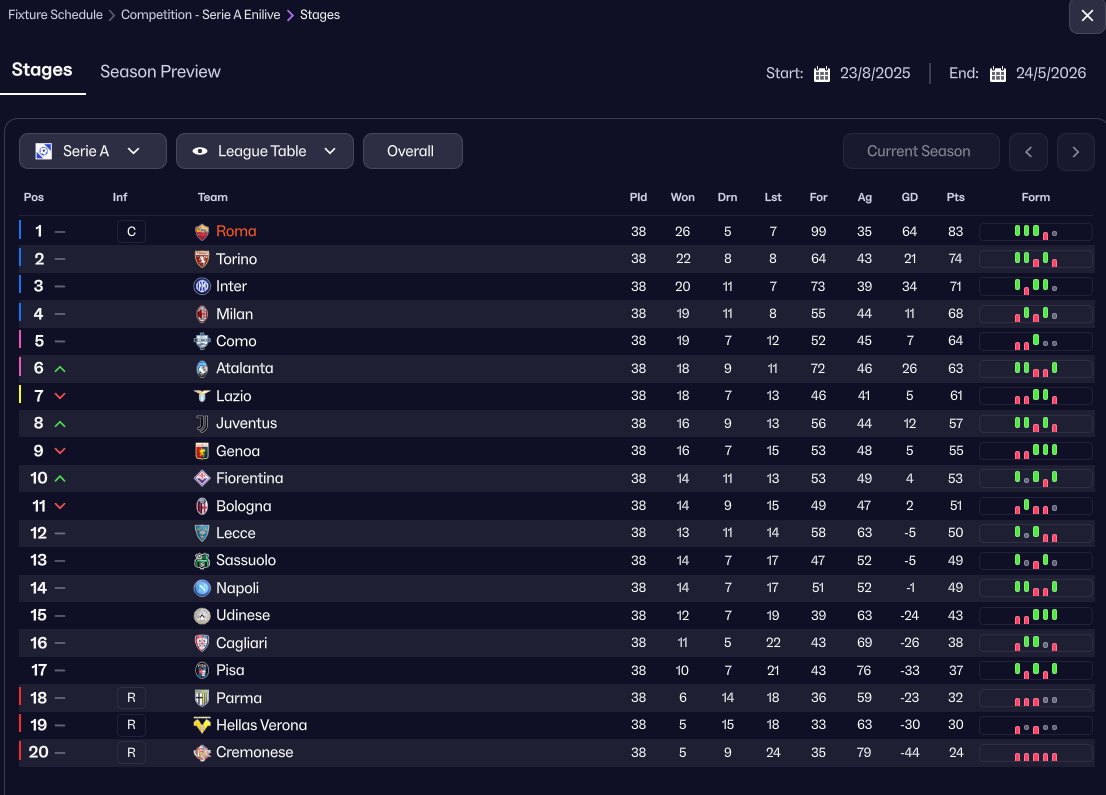Click the Juventus club badge icon
The height and width of the screenshot is (795, 1106).
202,424
